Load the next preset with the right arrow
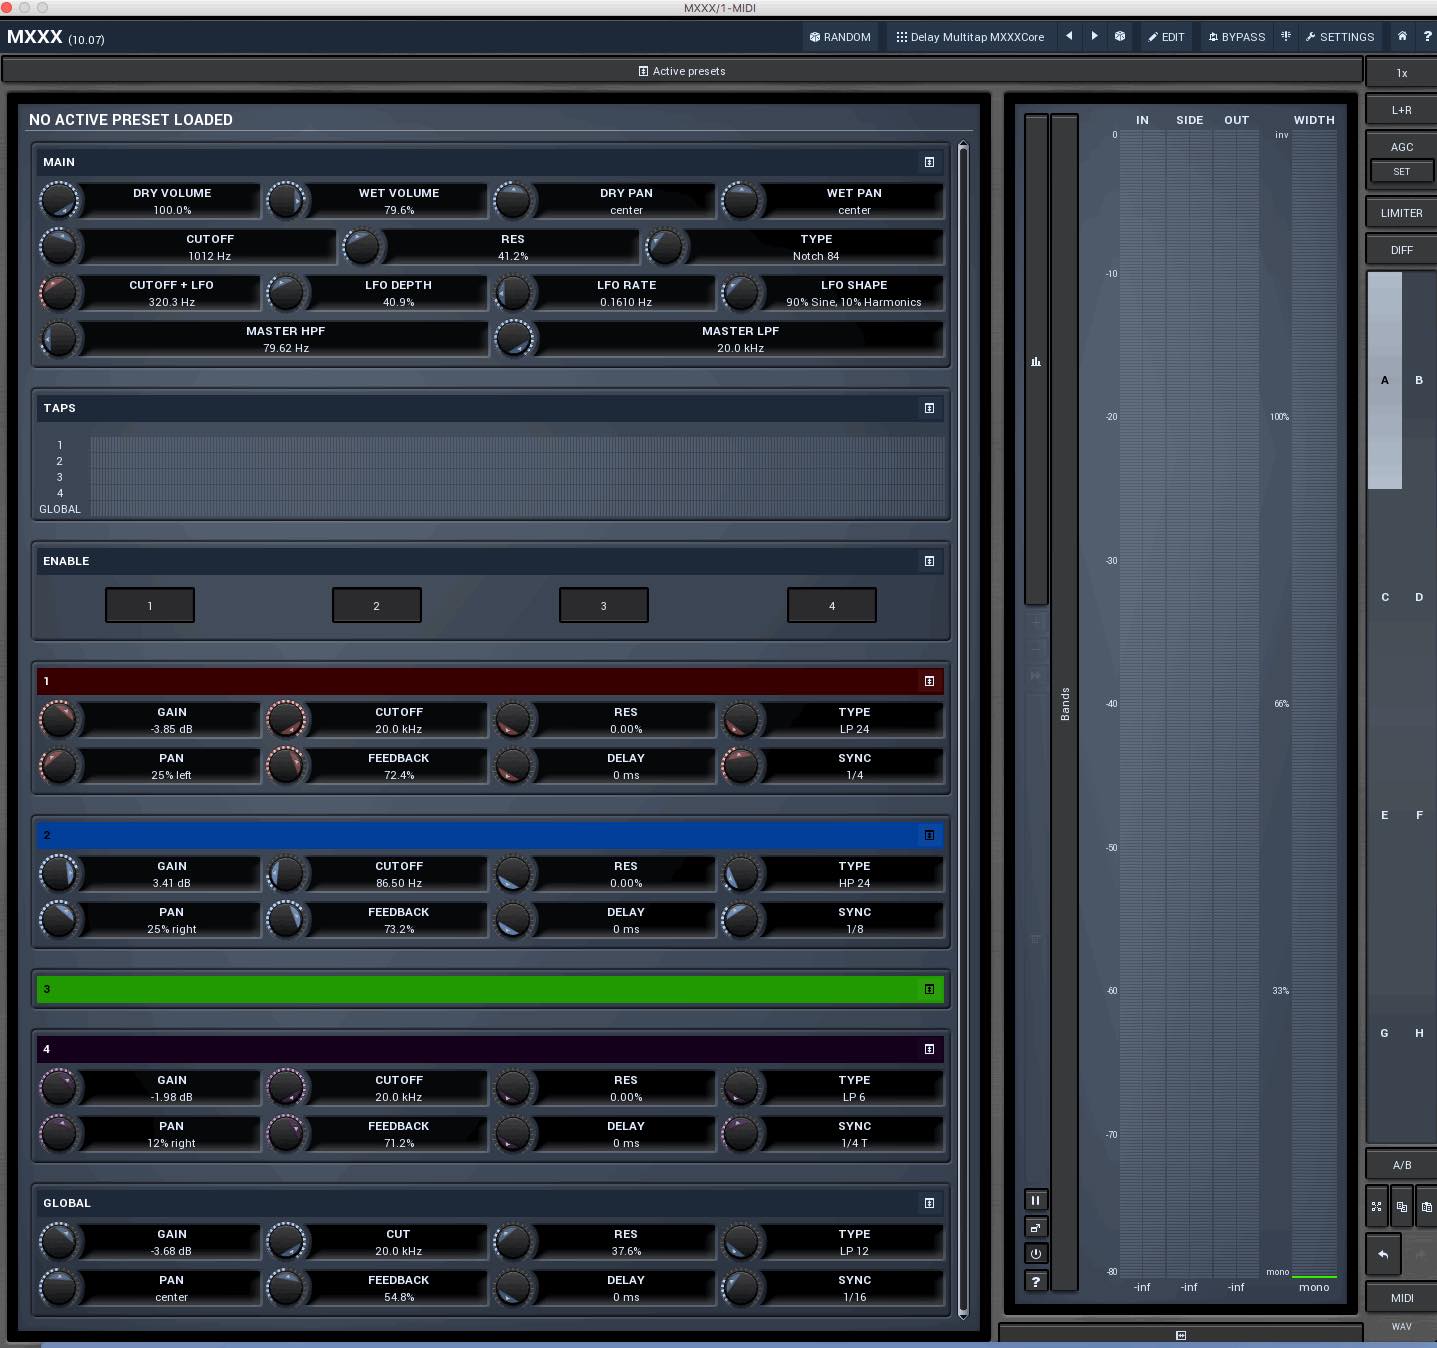Screen dimensions: 1437x1348 1095,36
